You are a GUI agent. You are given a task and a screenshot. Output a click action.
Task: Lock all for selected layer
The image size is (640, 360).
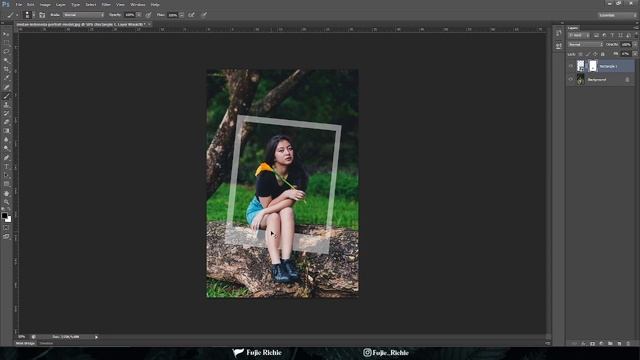pos(602,54)
